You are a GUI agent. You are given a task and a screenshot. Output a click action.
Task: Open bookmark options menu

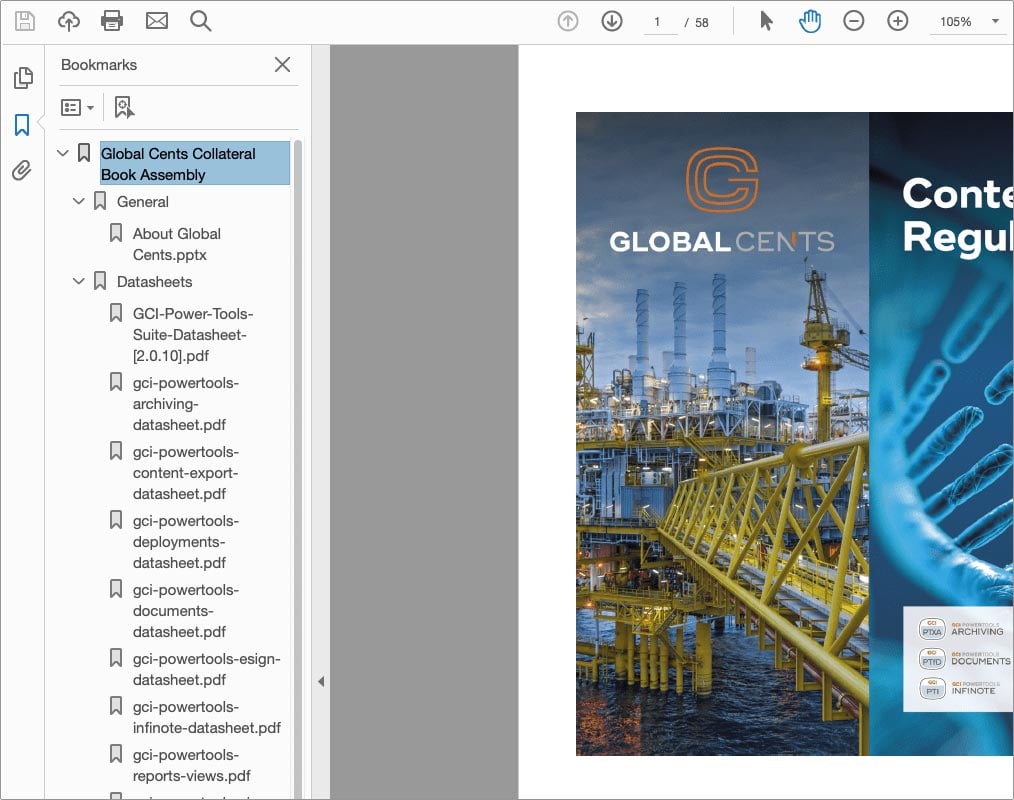pos(77,107)
